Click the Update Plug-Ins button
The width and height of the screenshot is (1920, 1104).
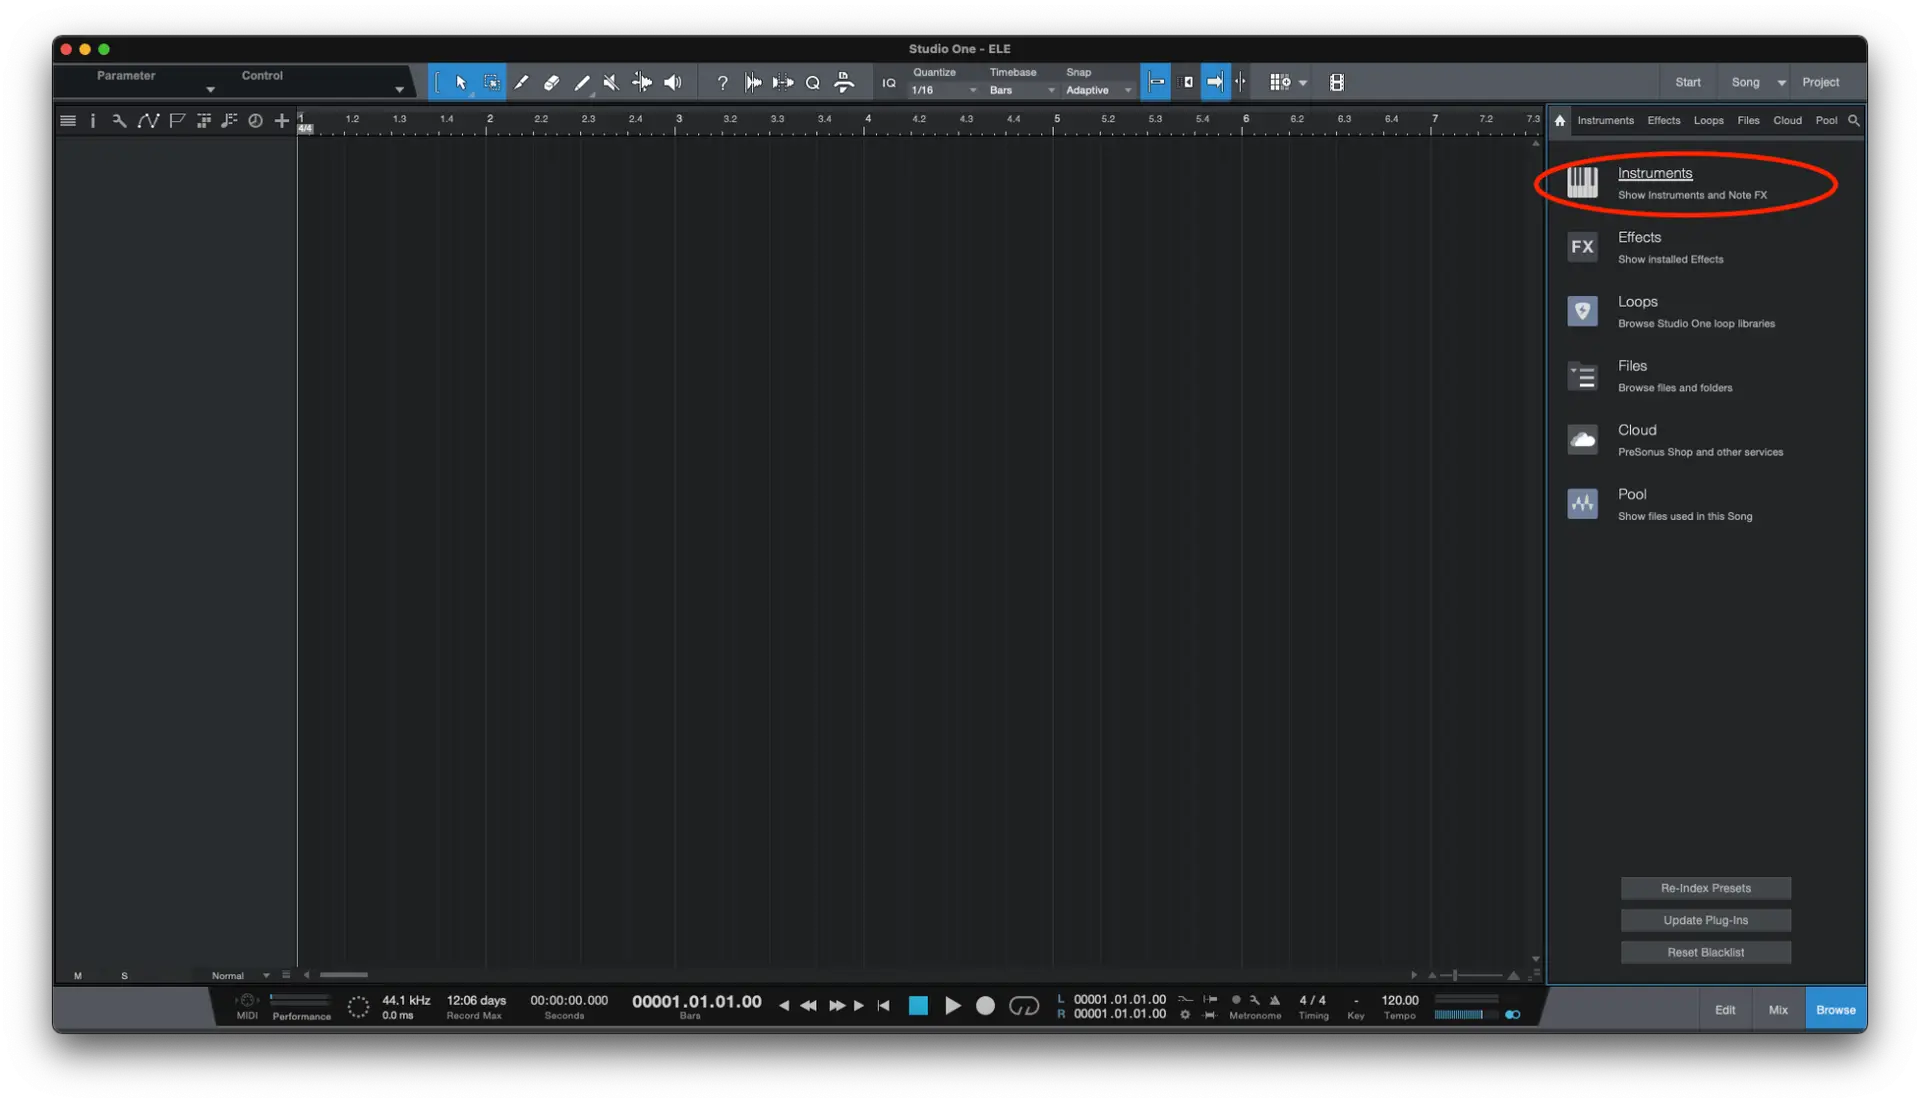pos(1705,921)
